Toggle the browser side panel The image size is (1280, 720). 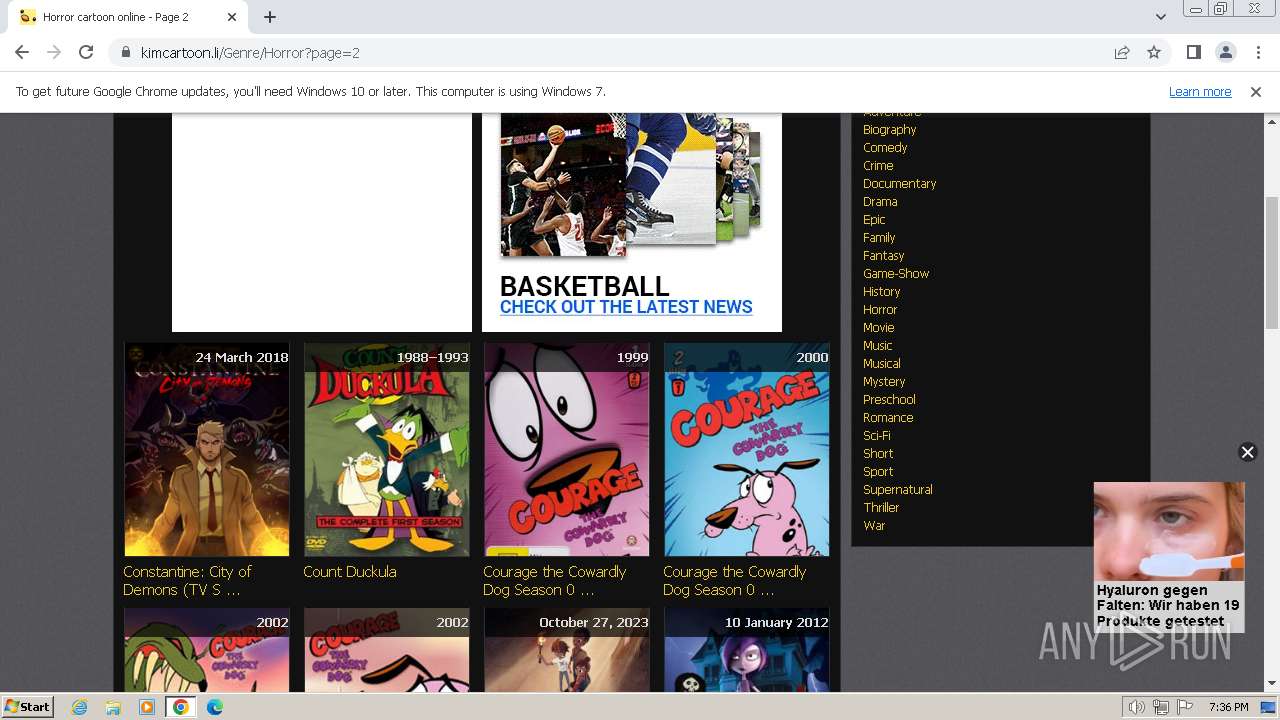(1193, 52)
